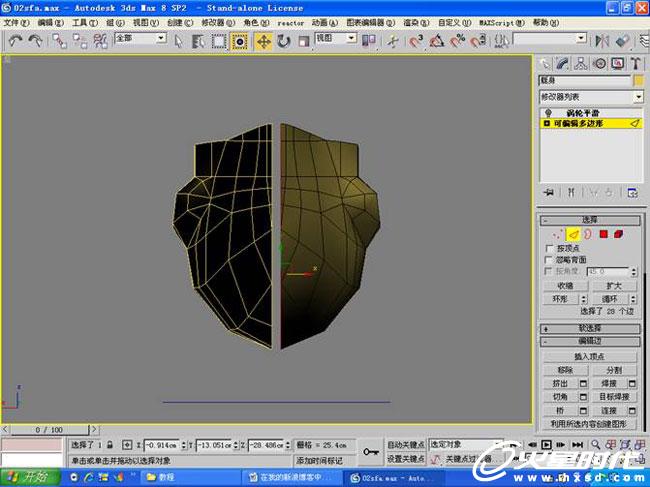This screenshot has height=487, width=650.
Task: Switch to the Modify command panel tab
Action: point(563,64)
